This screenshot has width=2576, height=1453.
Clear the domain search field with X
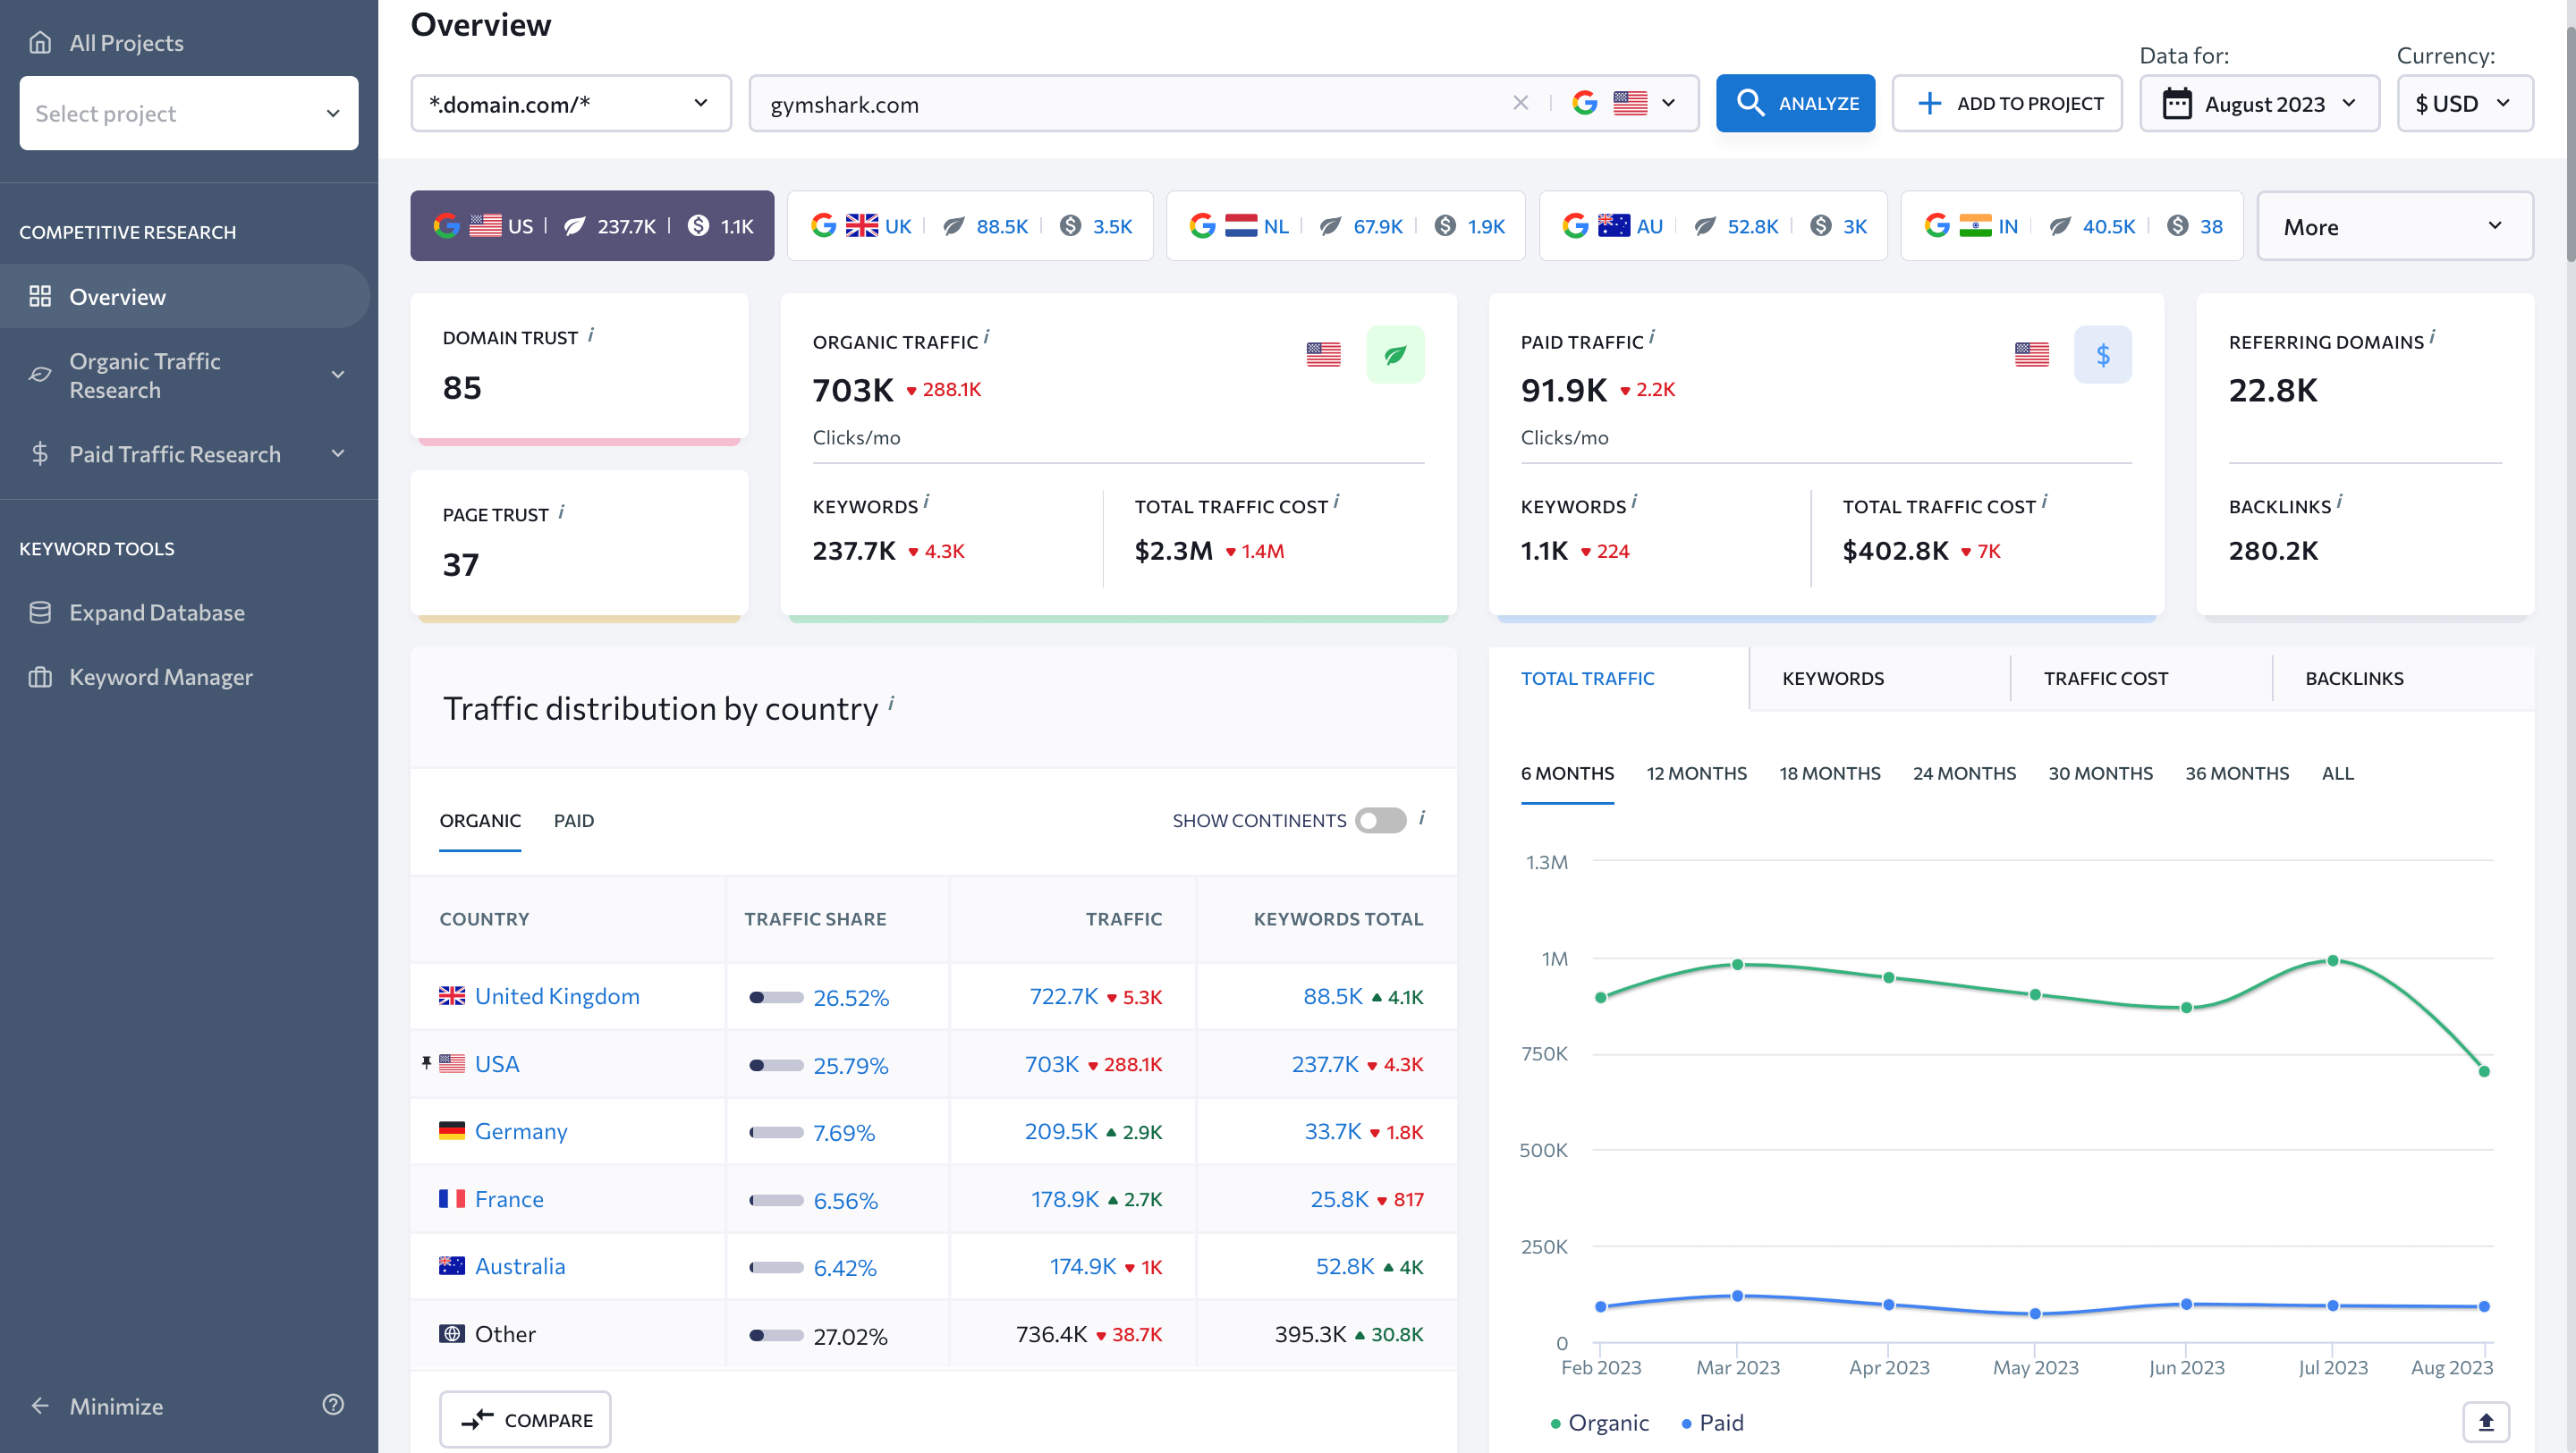[1520, 103]
